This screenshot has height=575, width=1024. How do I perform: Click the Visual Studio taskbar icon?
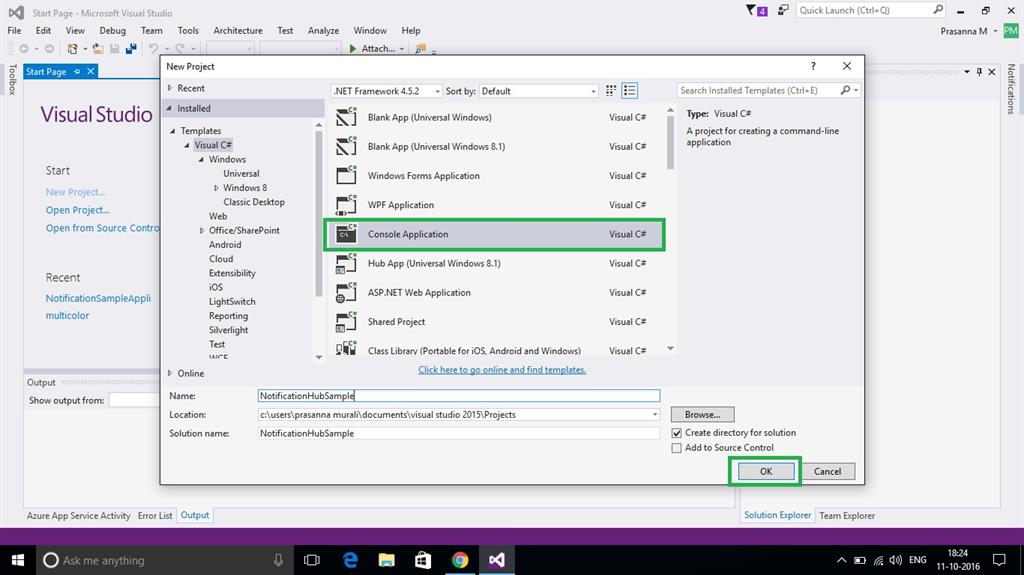click(x=496, y=560)
